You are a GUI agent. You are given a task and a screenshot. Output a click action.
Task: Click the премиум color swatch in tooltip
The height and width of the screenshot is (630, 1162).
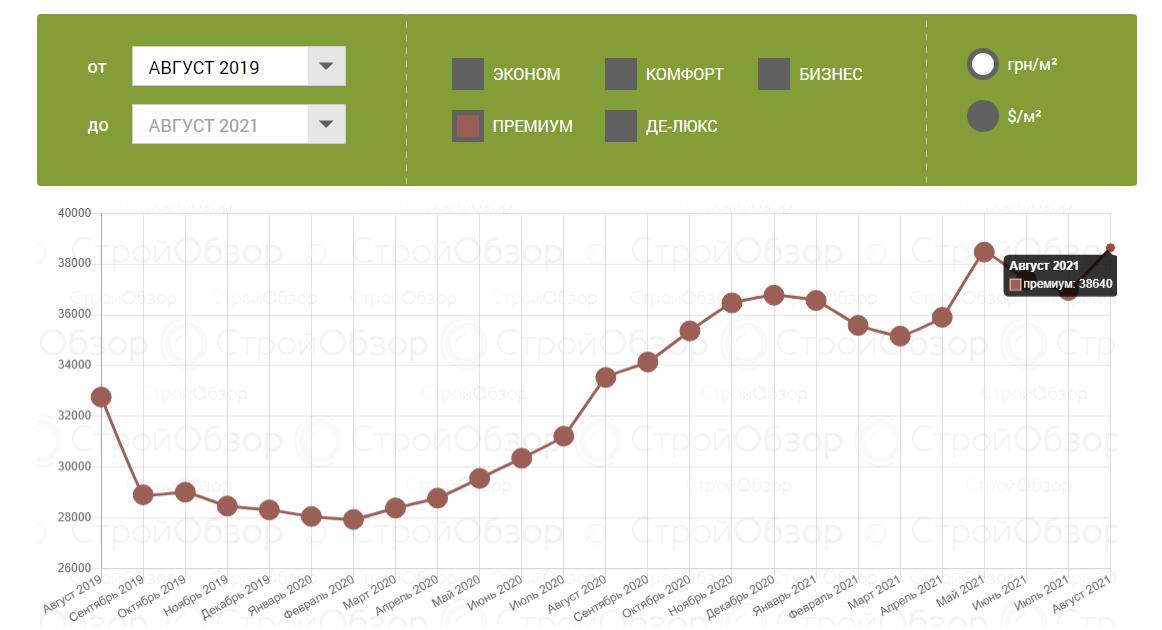pos(1015,285)
